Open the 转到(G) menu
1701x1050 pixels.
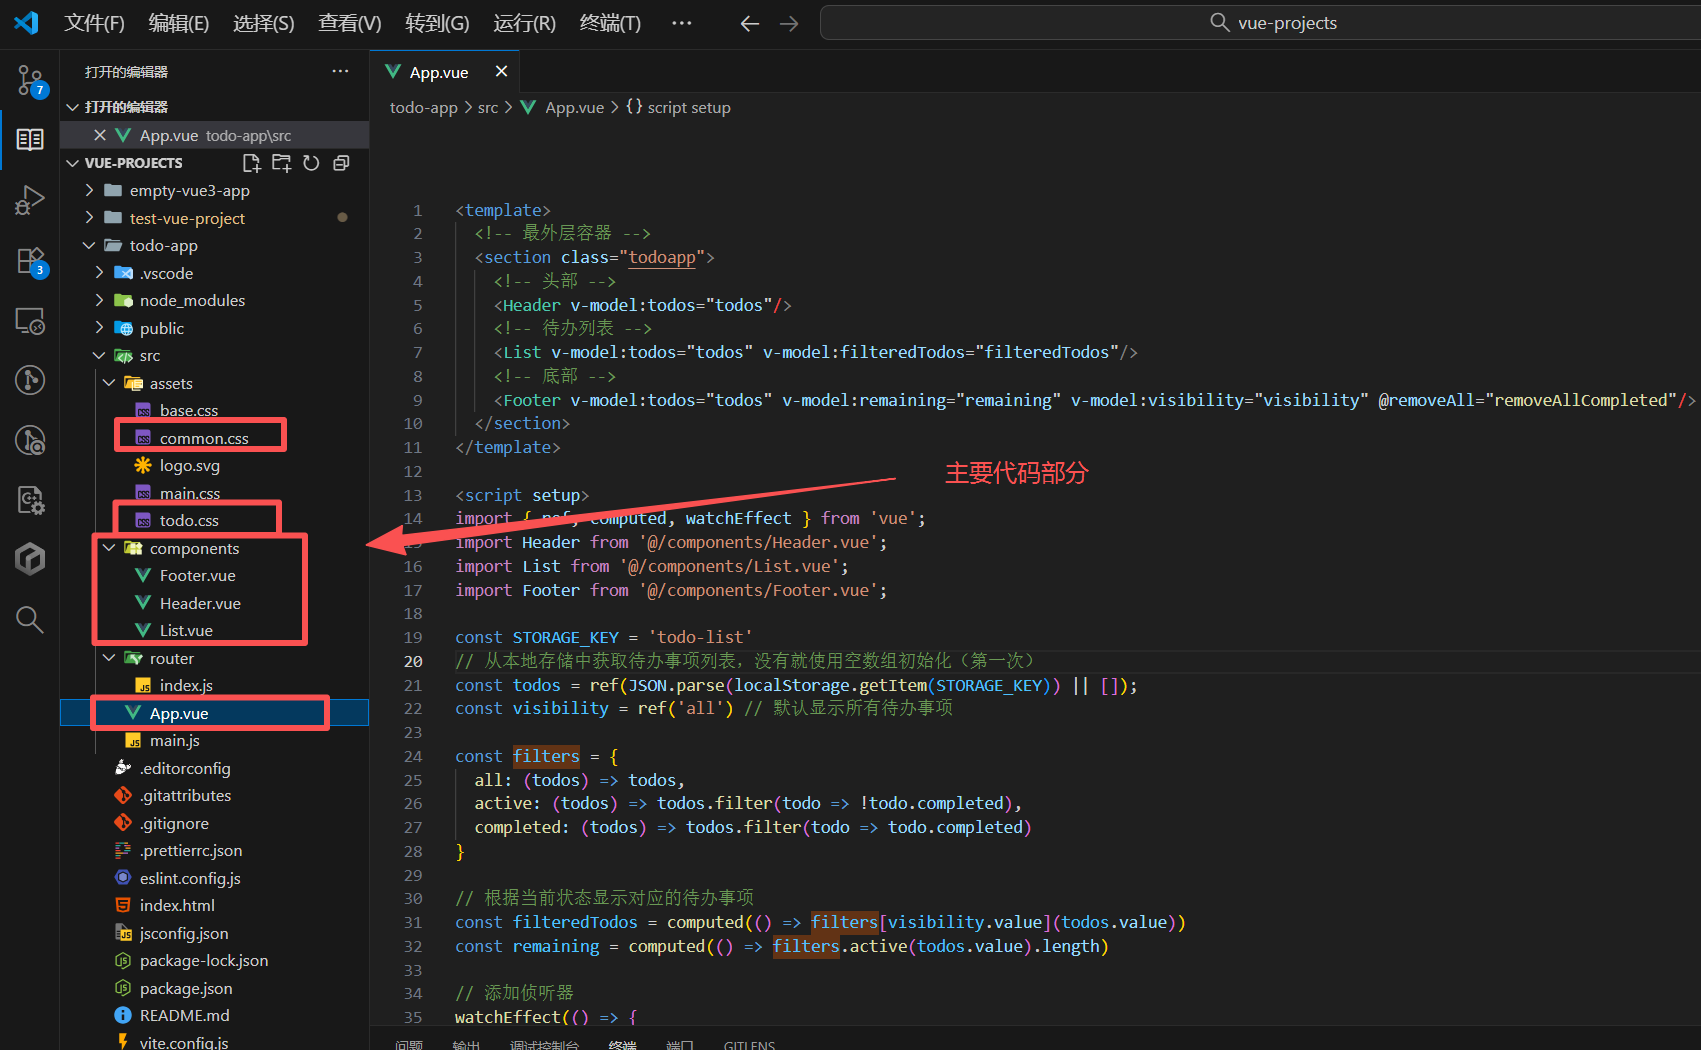(437, 23)
